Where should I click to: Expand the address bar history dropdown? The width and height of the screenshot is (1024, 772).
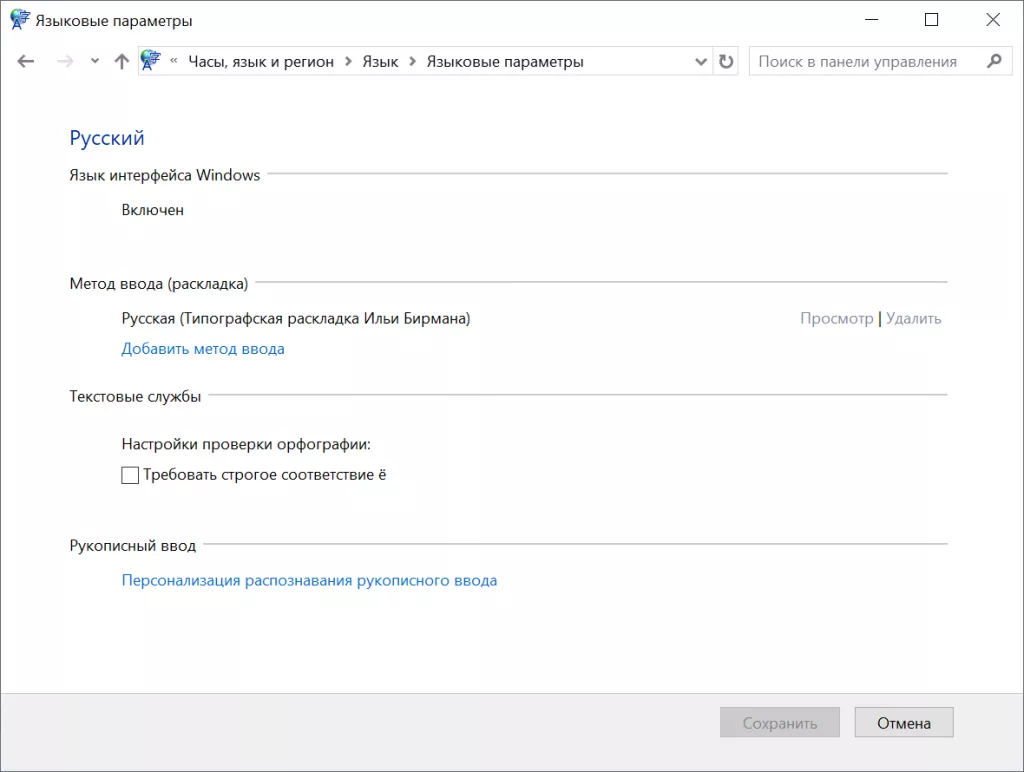pyautogui.click(x=701, y=61)
